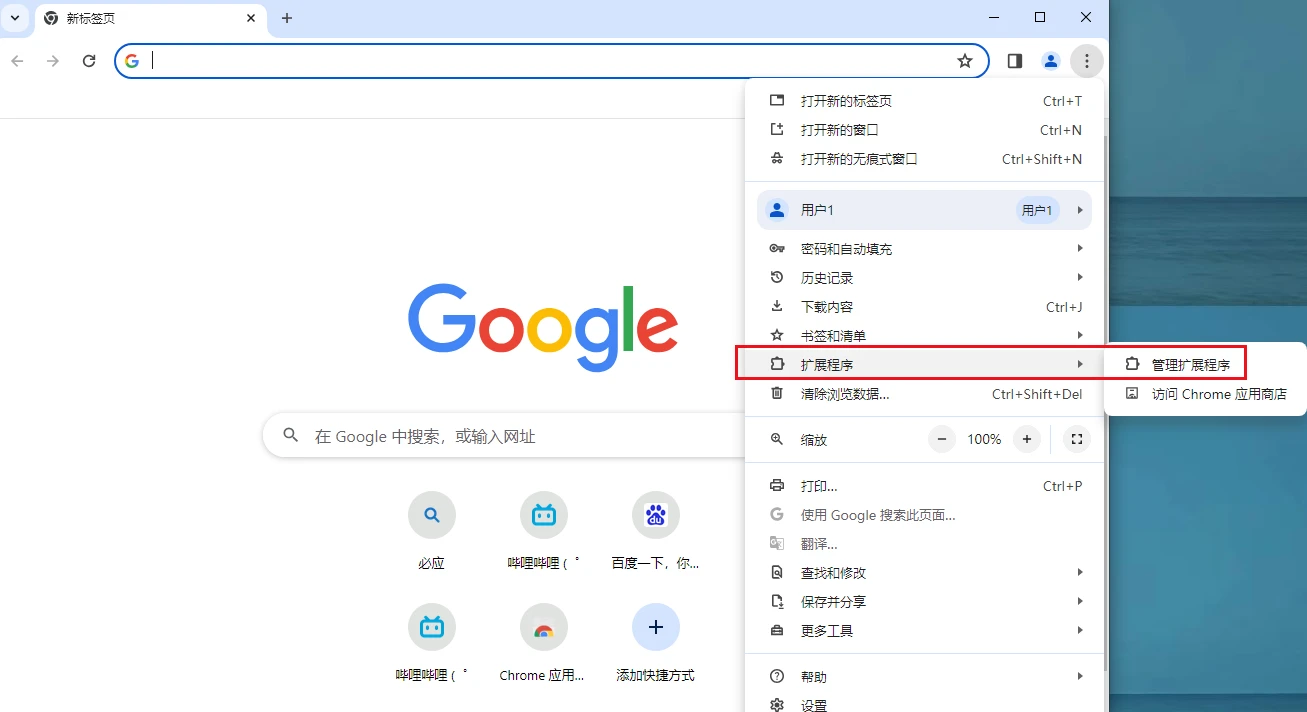Image resolution: width=1307 pixels, height=712 pixels.
Task: Open the side panel icon
Action: pos(1015,61)
